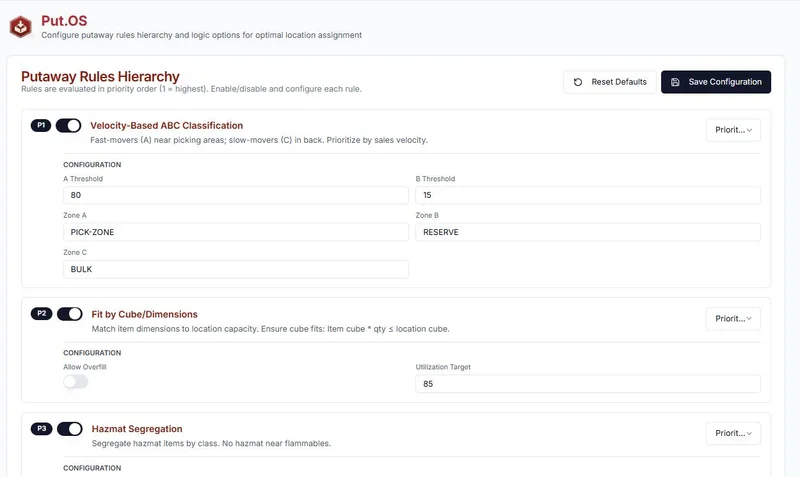Click the Put.OS app name text

64,21
